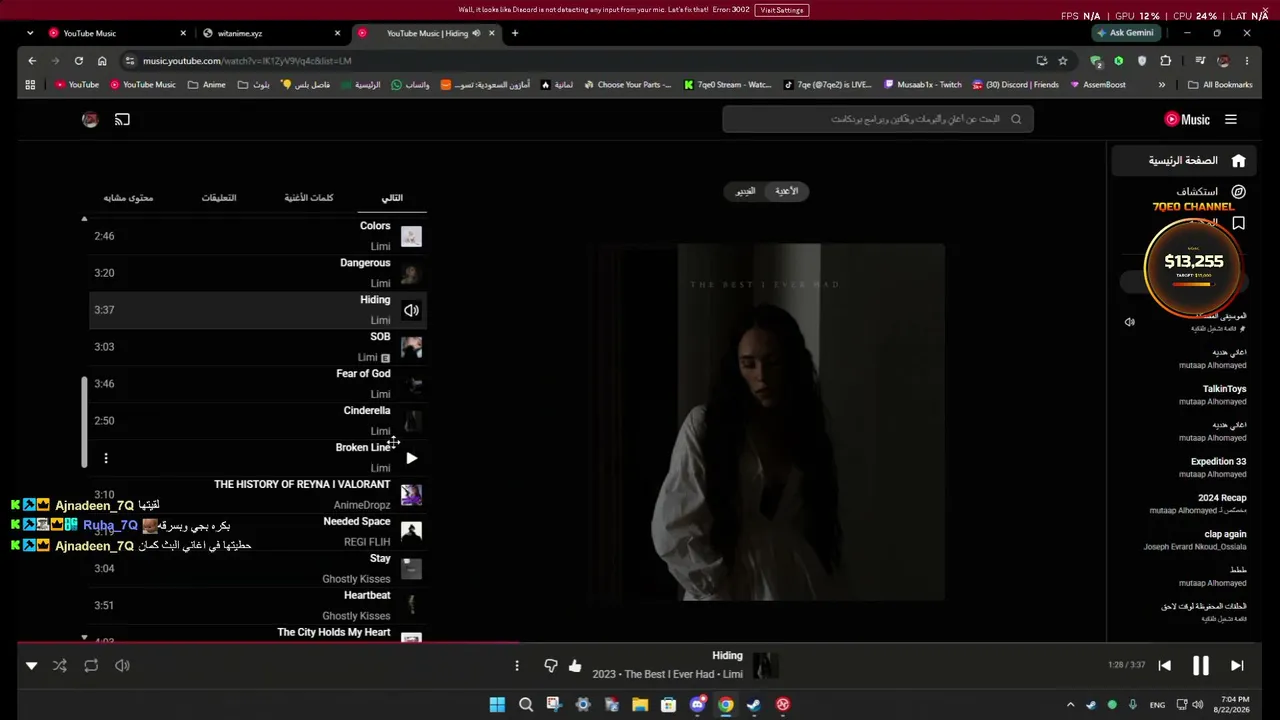Open the tab search dropdown arrow

pos(30,33)
